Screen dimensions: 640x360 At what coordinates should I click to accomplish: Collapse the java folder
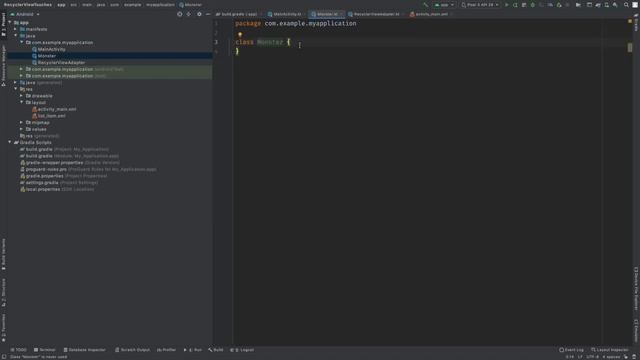coord(16,36)
